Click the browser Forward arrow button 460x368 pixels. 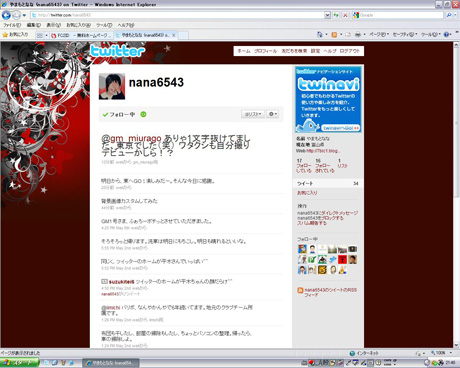(x=16, y=15)
